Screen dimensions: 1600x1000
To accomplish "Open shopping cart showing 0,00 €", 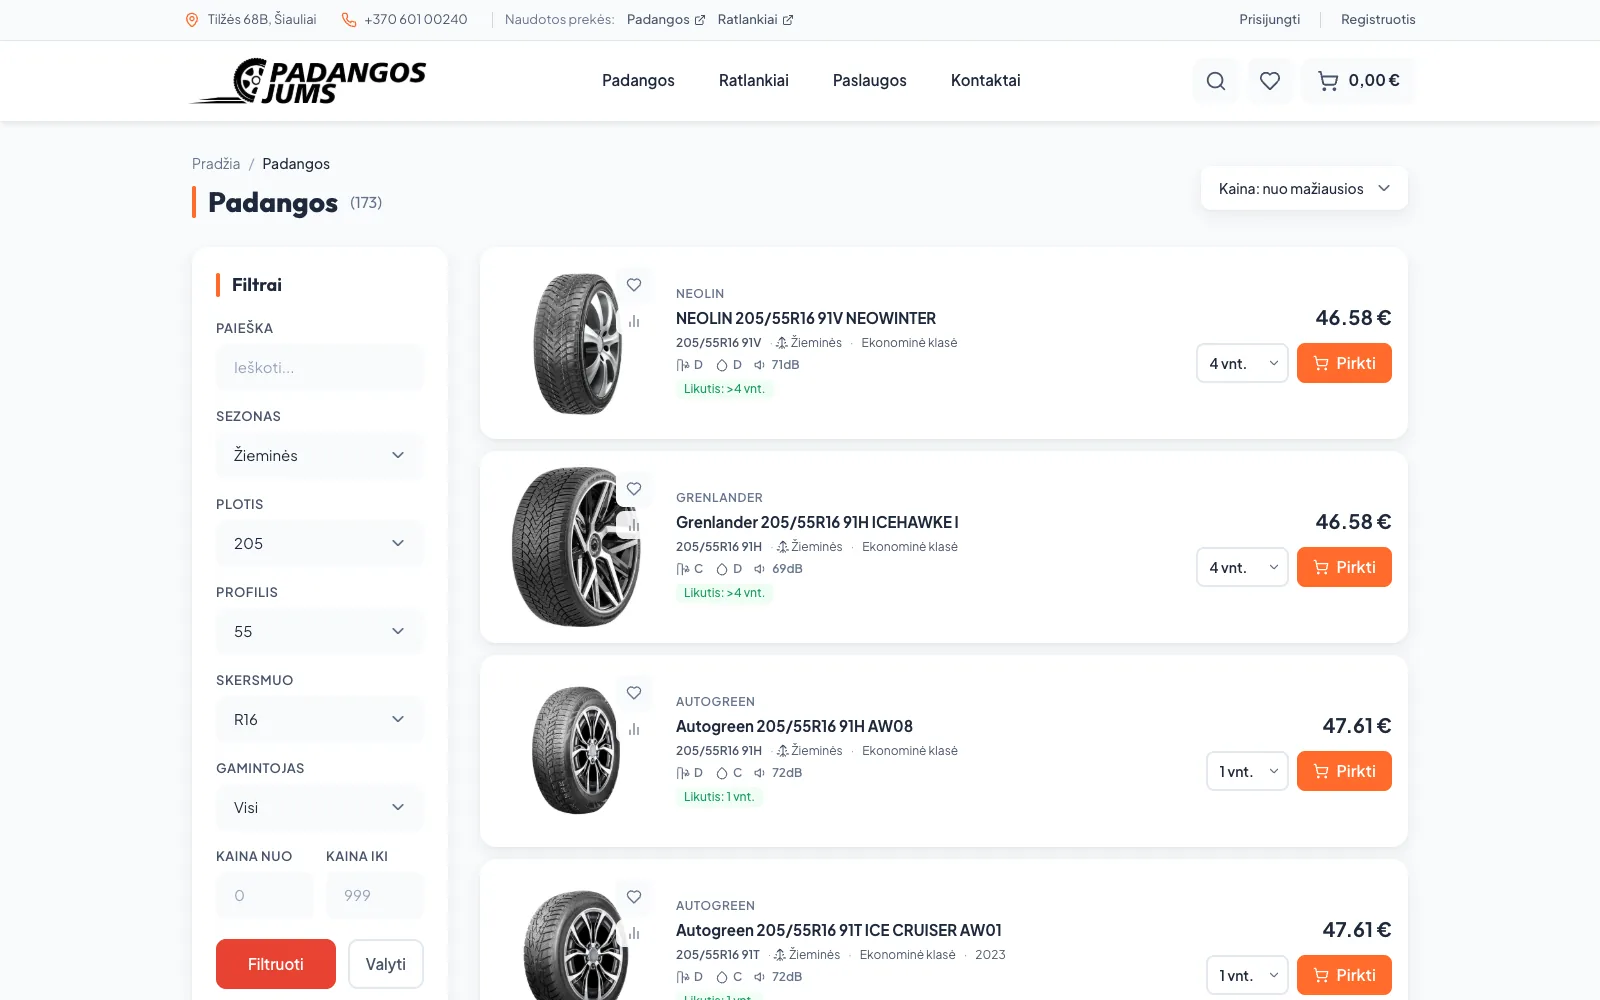I will coord(1358,81).
